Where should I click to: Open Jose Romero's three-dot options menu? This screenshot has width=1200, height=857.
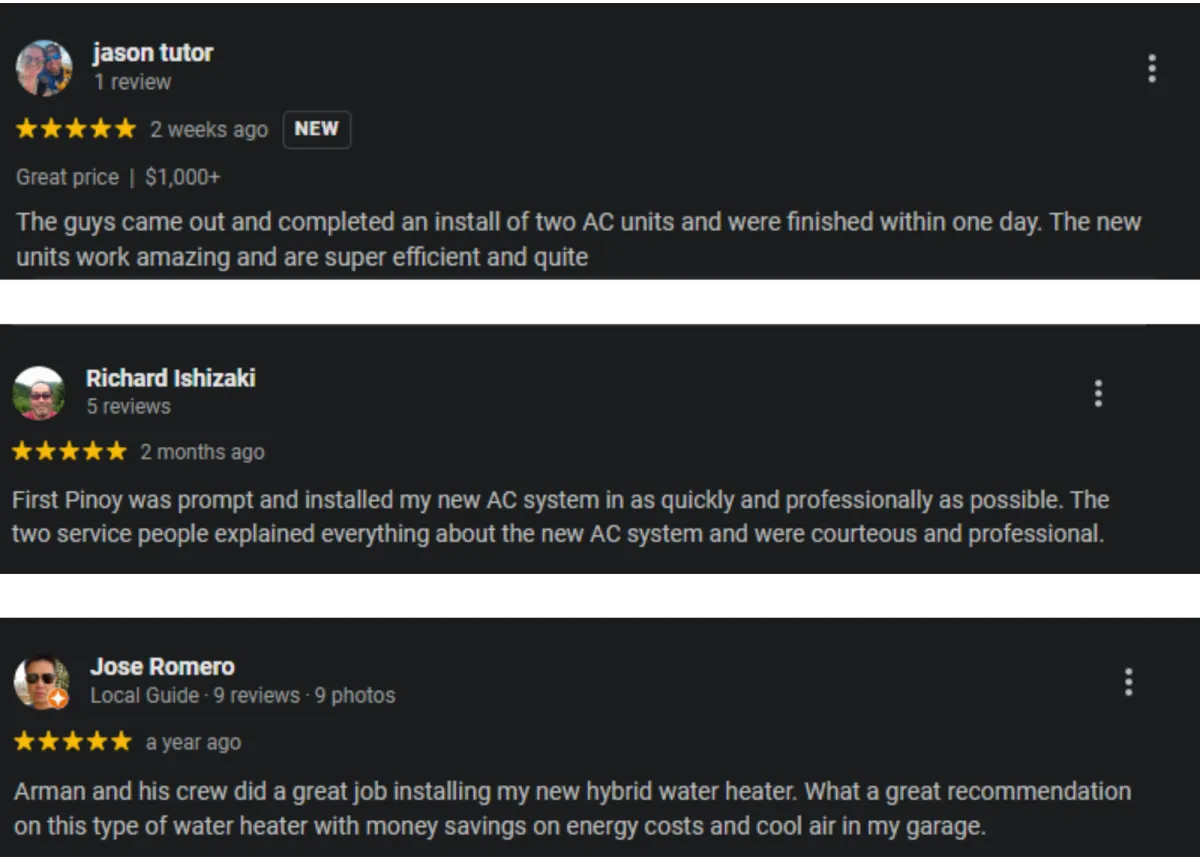click(x=1128, y=682)
